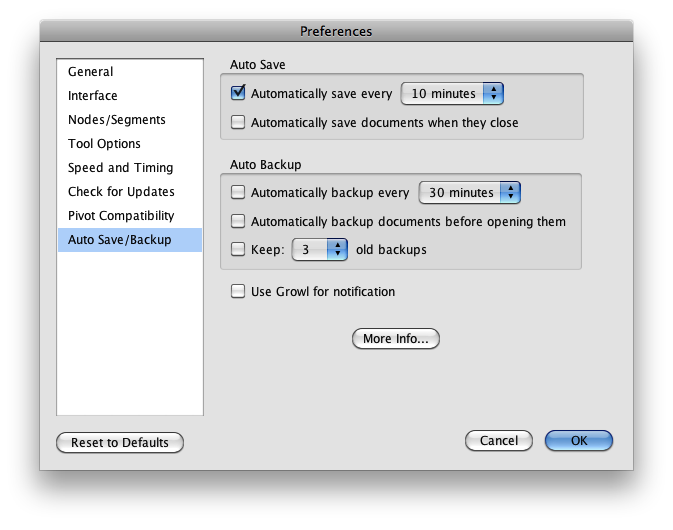Open the 10 minutes auto save dropdown

452,94
